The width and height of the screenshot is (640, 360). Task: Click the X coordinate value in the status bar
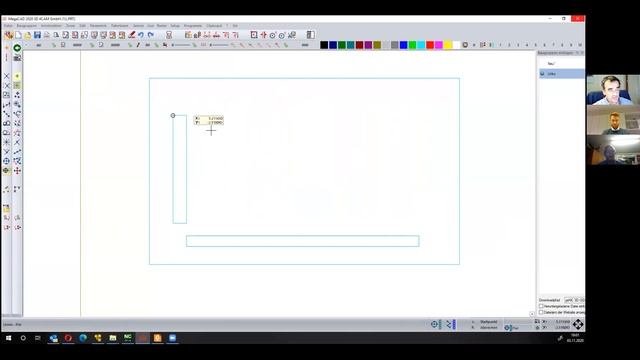pyautogui.click(x=562, y=322)
